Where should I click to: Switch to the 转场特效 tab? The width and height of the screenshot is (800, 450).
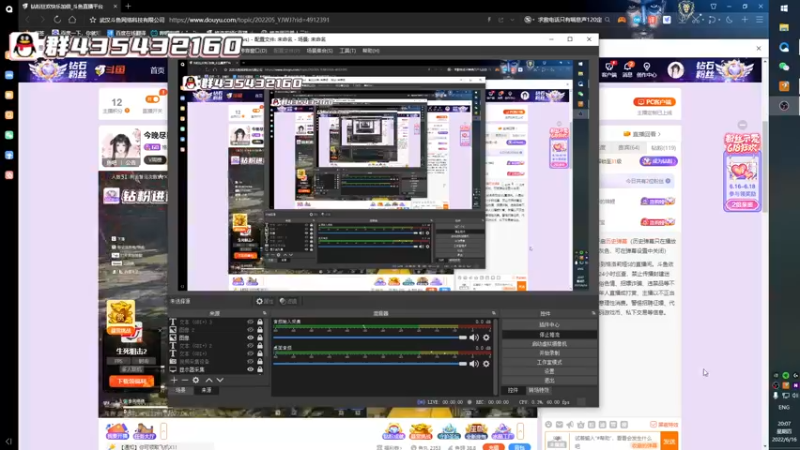tap(539, 390)
